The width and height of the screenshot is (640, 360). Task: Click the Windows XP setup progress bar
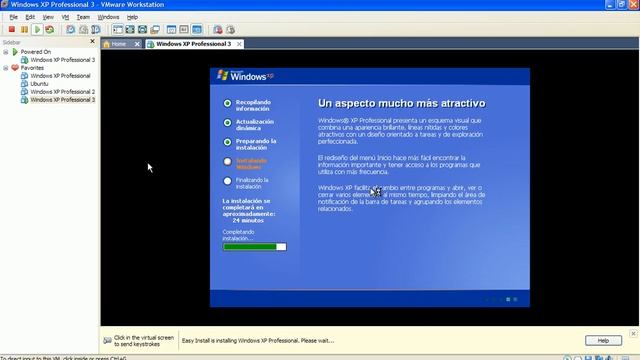click(255, 247)
